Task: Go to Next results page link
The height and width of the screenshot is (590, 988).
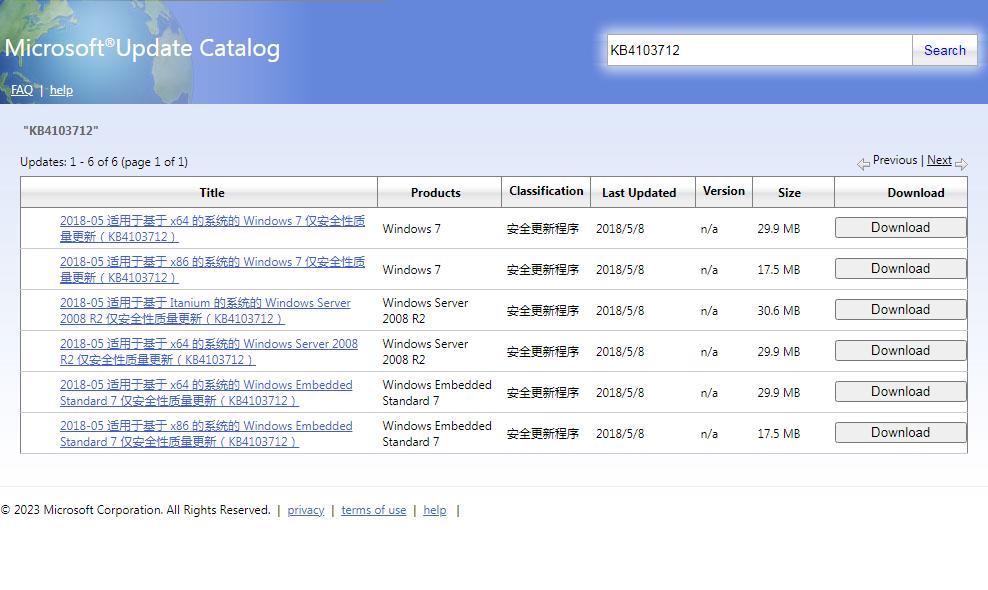Action: [x=939, y=160]
